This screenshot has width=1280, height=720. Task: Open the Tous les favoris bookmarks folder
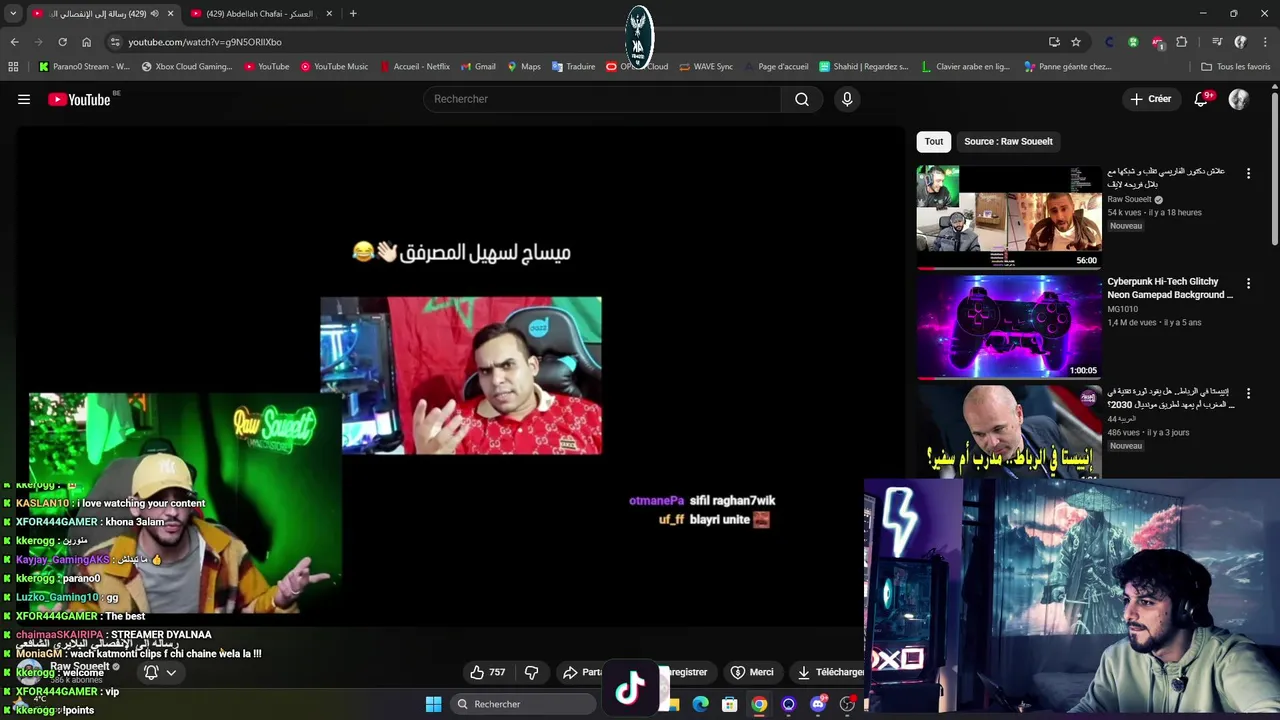click(x=1235, y=67)
